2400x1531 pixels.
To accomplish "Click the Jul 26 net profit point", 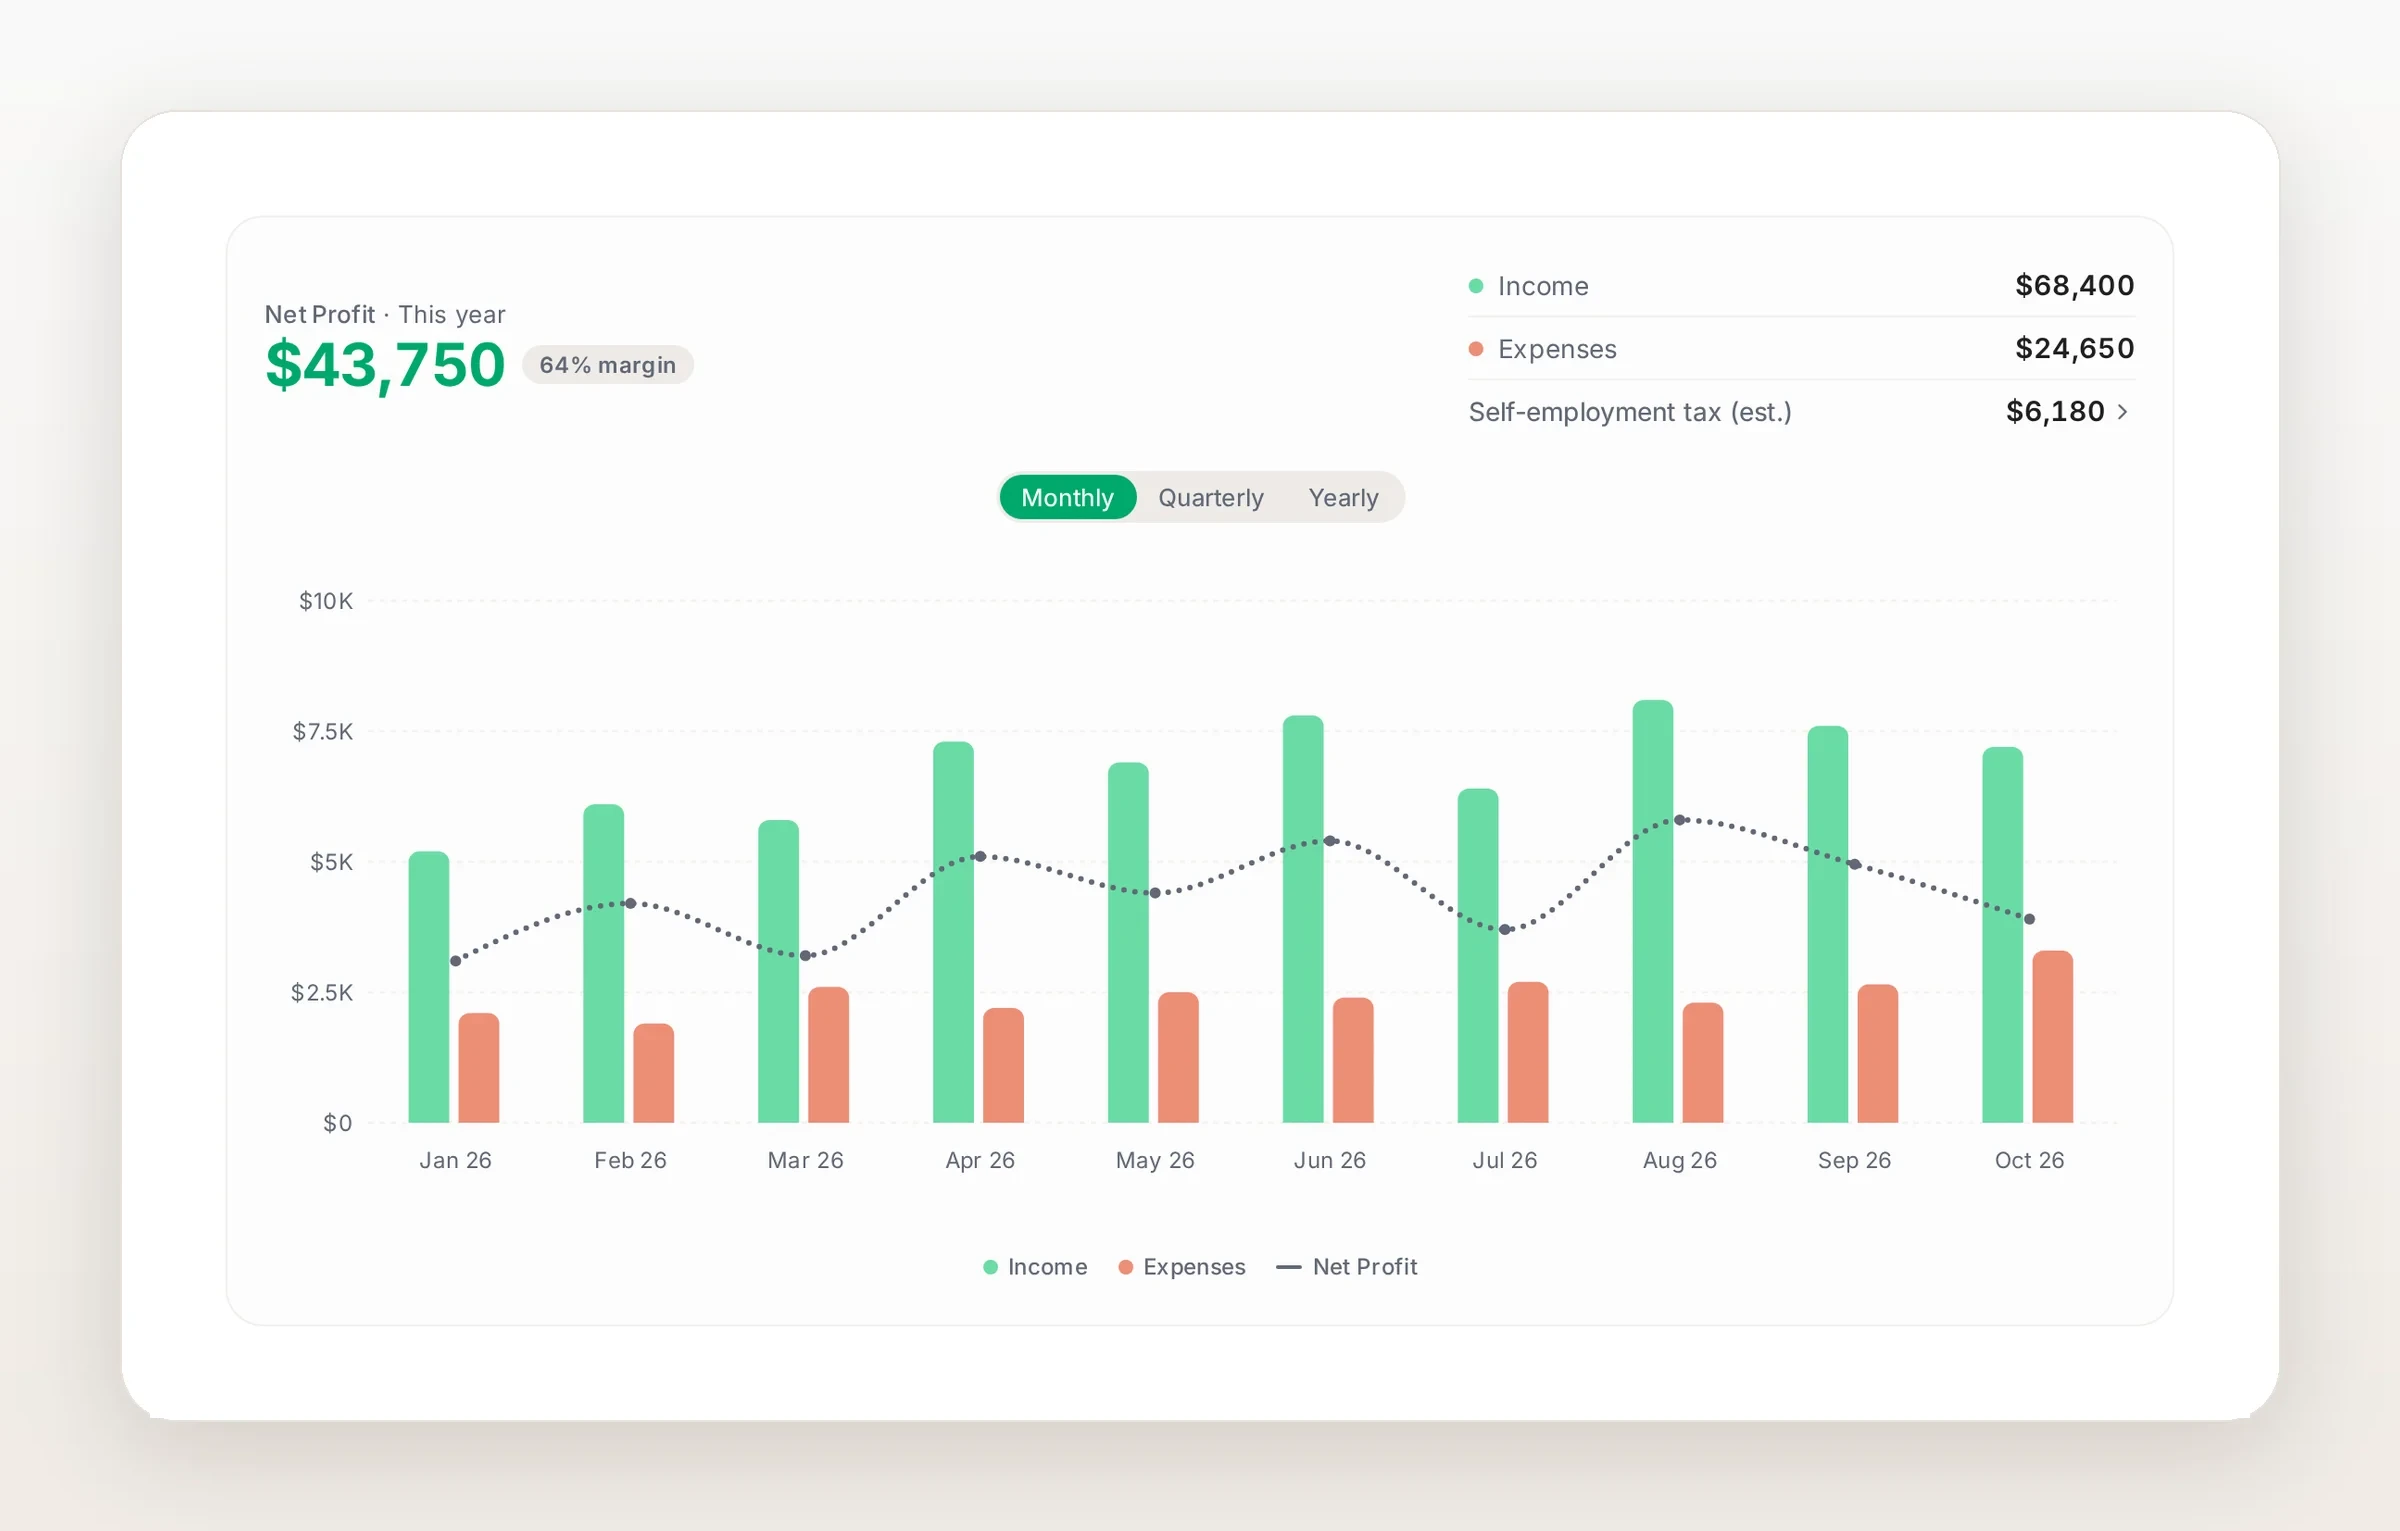I will tap(1505, 930).
